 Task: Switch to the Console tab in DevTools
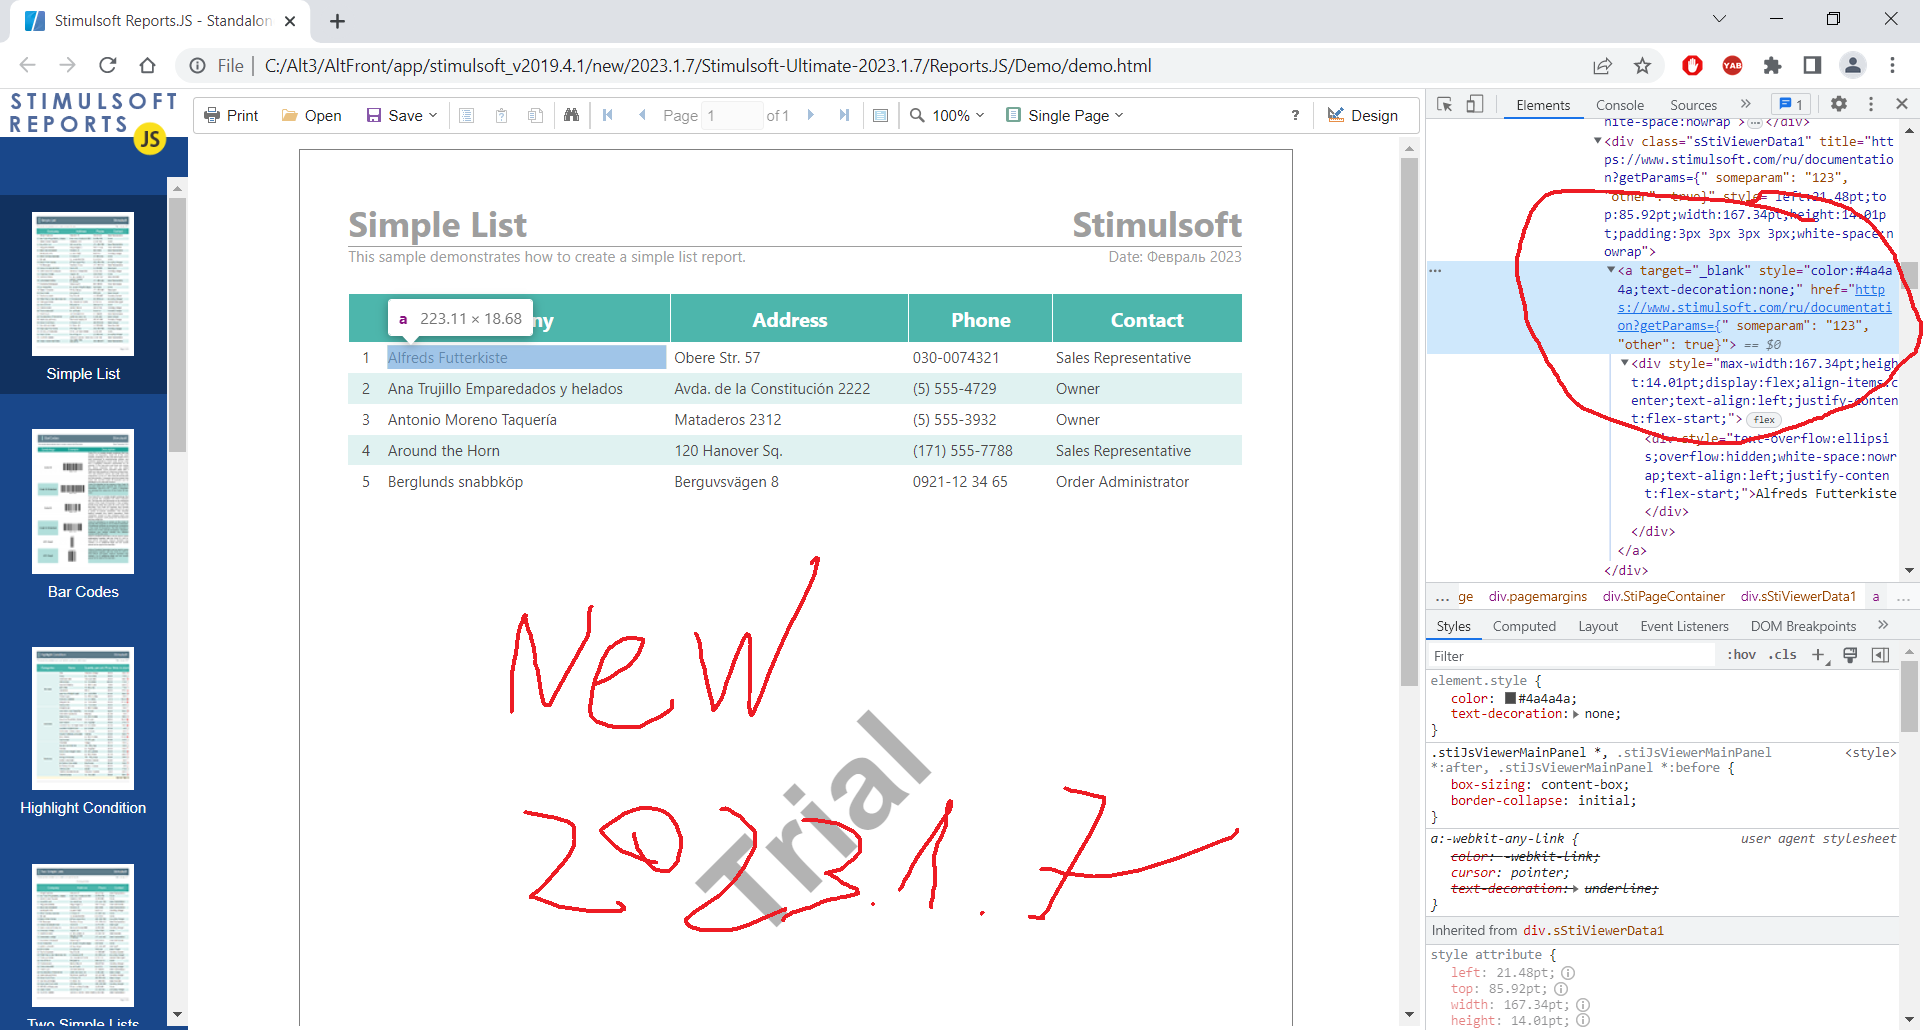[x=1620, y=105]
